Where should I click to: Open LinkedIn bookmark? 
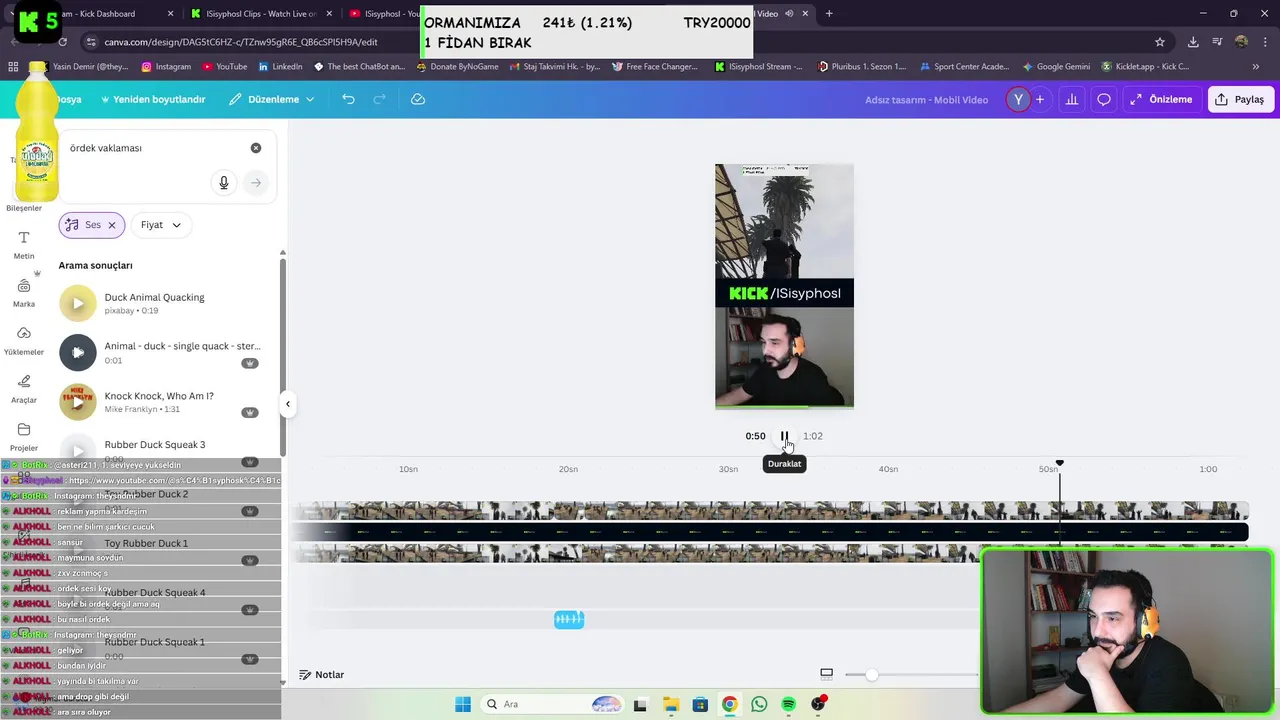point(280,67)
